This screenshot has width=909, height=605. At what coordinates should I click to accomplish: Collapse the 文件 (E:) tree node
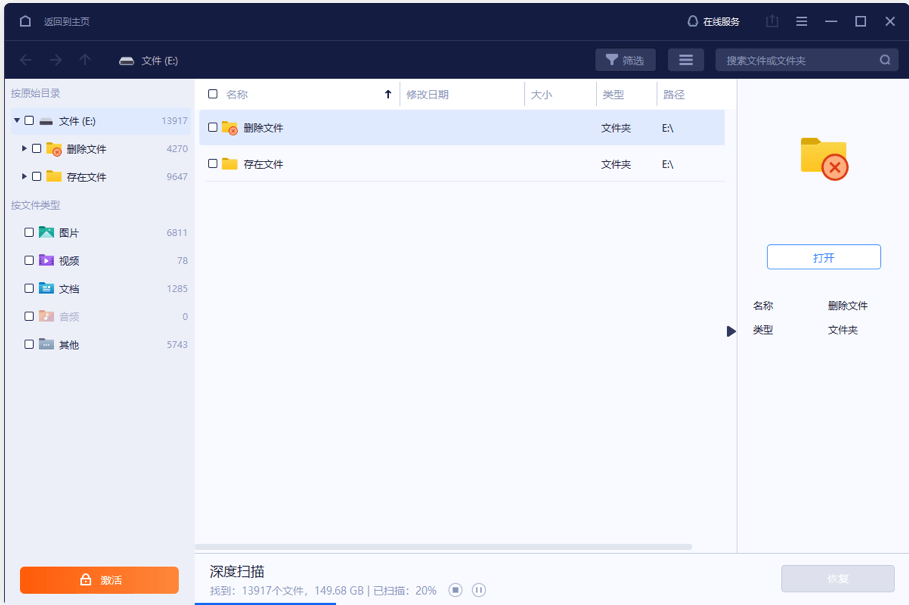tap(17, 121)
